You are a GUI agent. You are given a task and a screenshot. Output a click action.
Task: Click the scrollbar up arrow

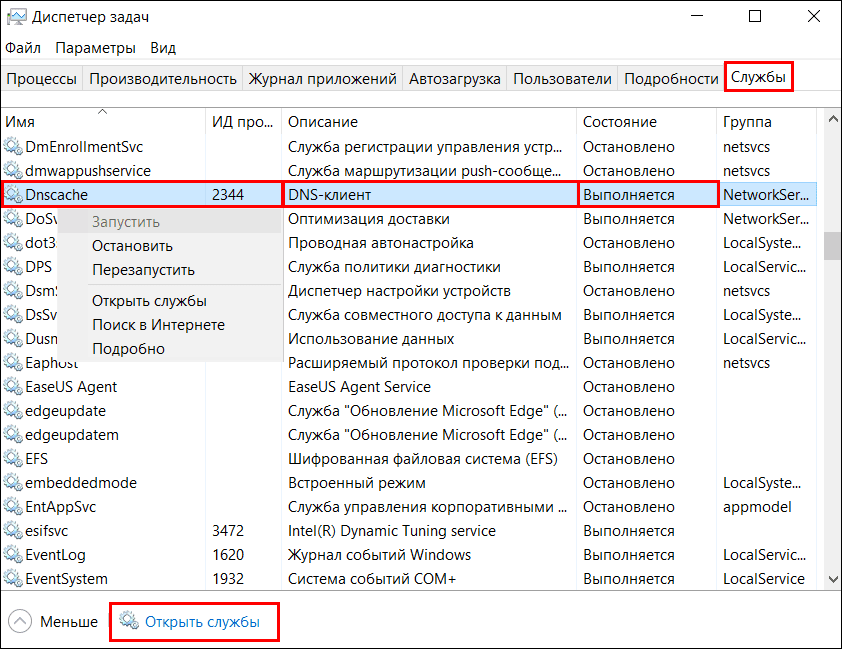tap(833, 119)
